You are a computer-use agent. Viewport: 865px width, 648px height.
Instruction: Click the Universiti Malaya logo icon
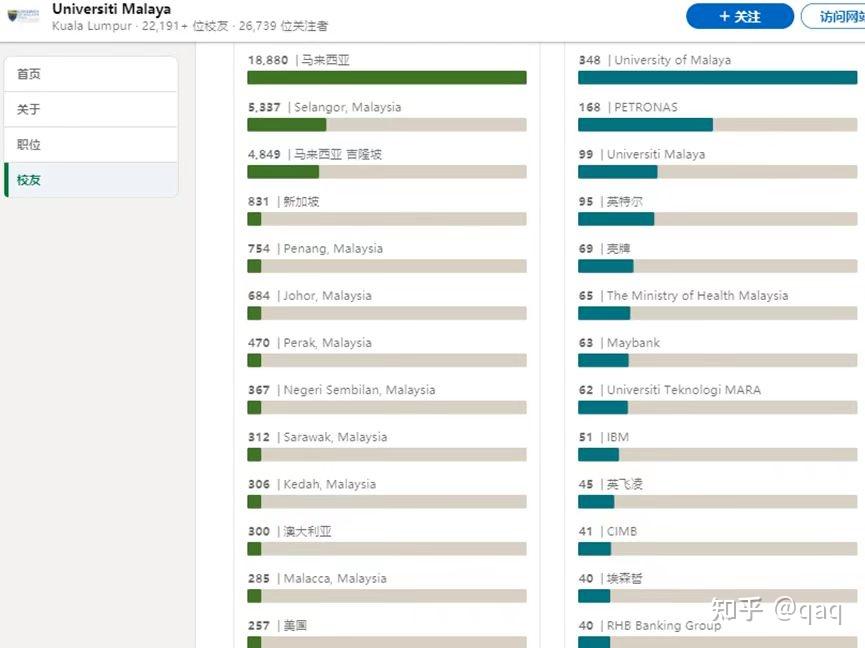24,16
